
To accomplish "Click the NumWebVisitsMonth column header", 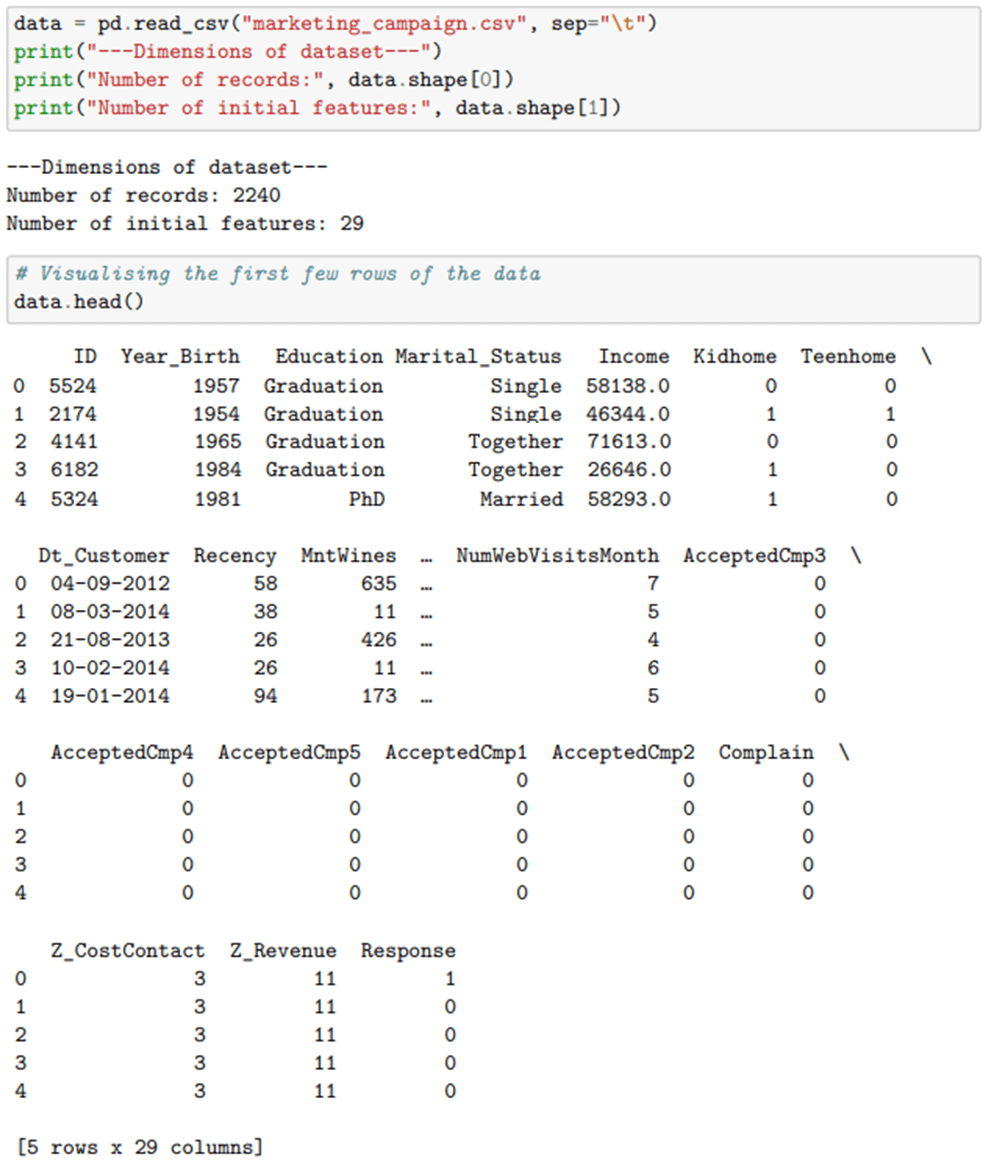I will click(557, 556).
